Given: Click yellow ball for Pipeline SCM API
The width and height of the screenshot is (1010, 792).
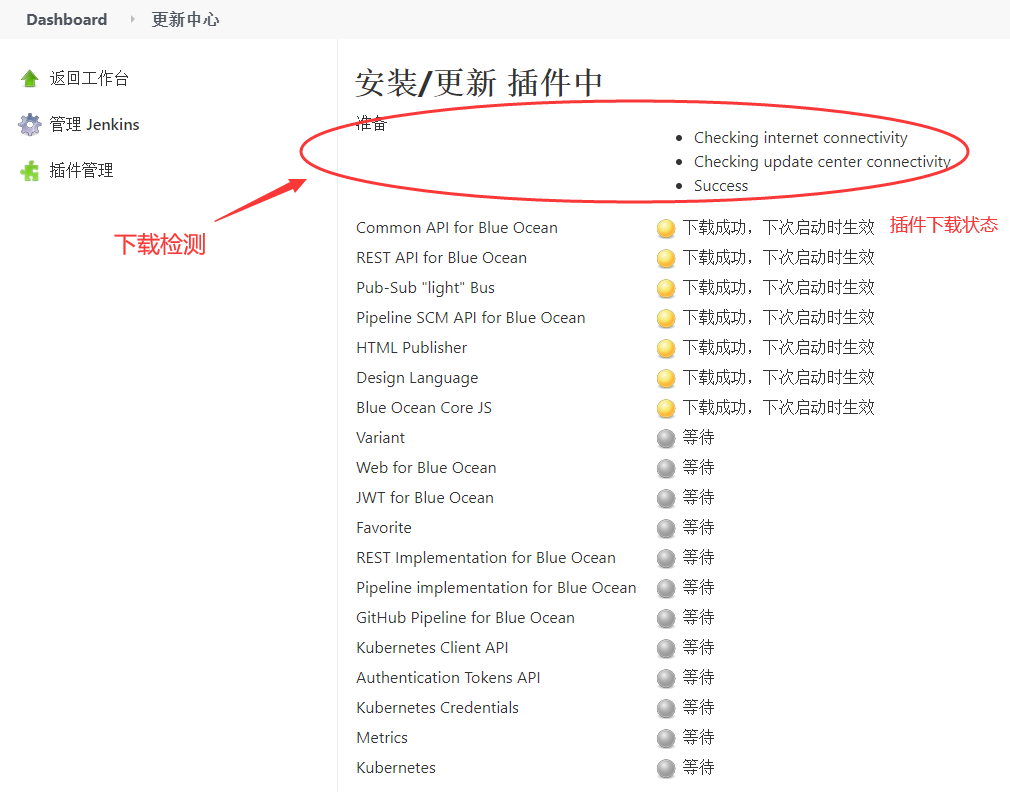Looking at the screenshot, I should (x=666, y=318).
